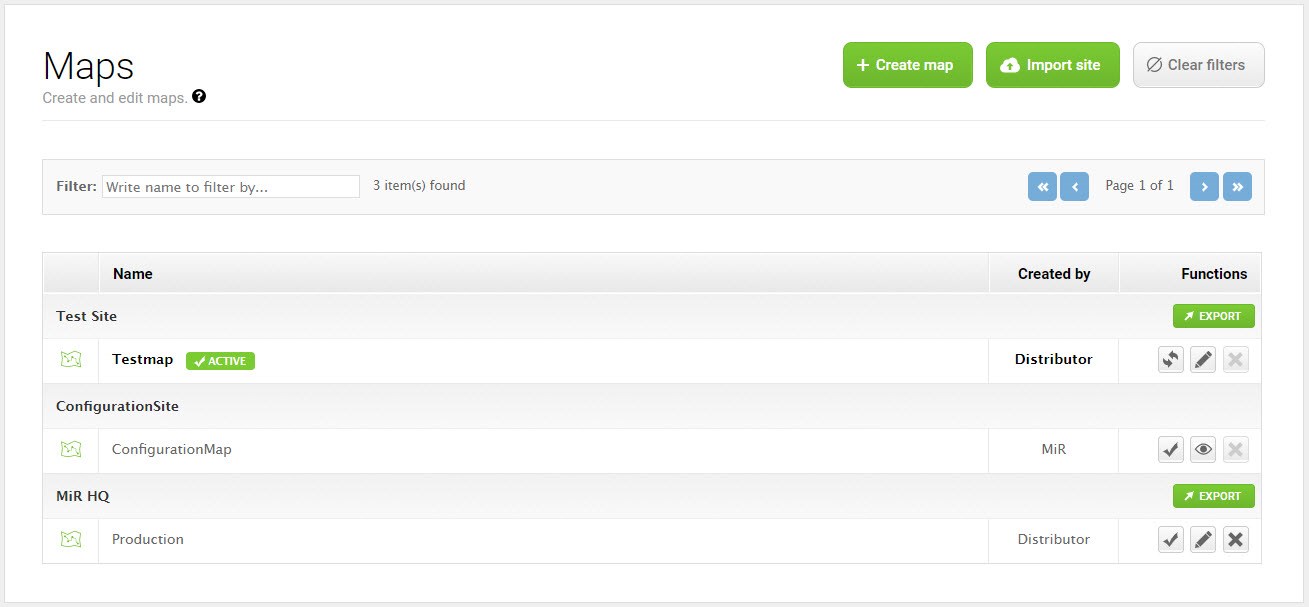
Task: Click the Import site button
Action: [1052, 64]
